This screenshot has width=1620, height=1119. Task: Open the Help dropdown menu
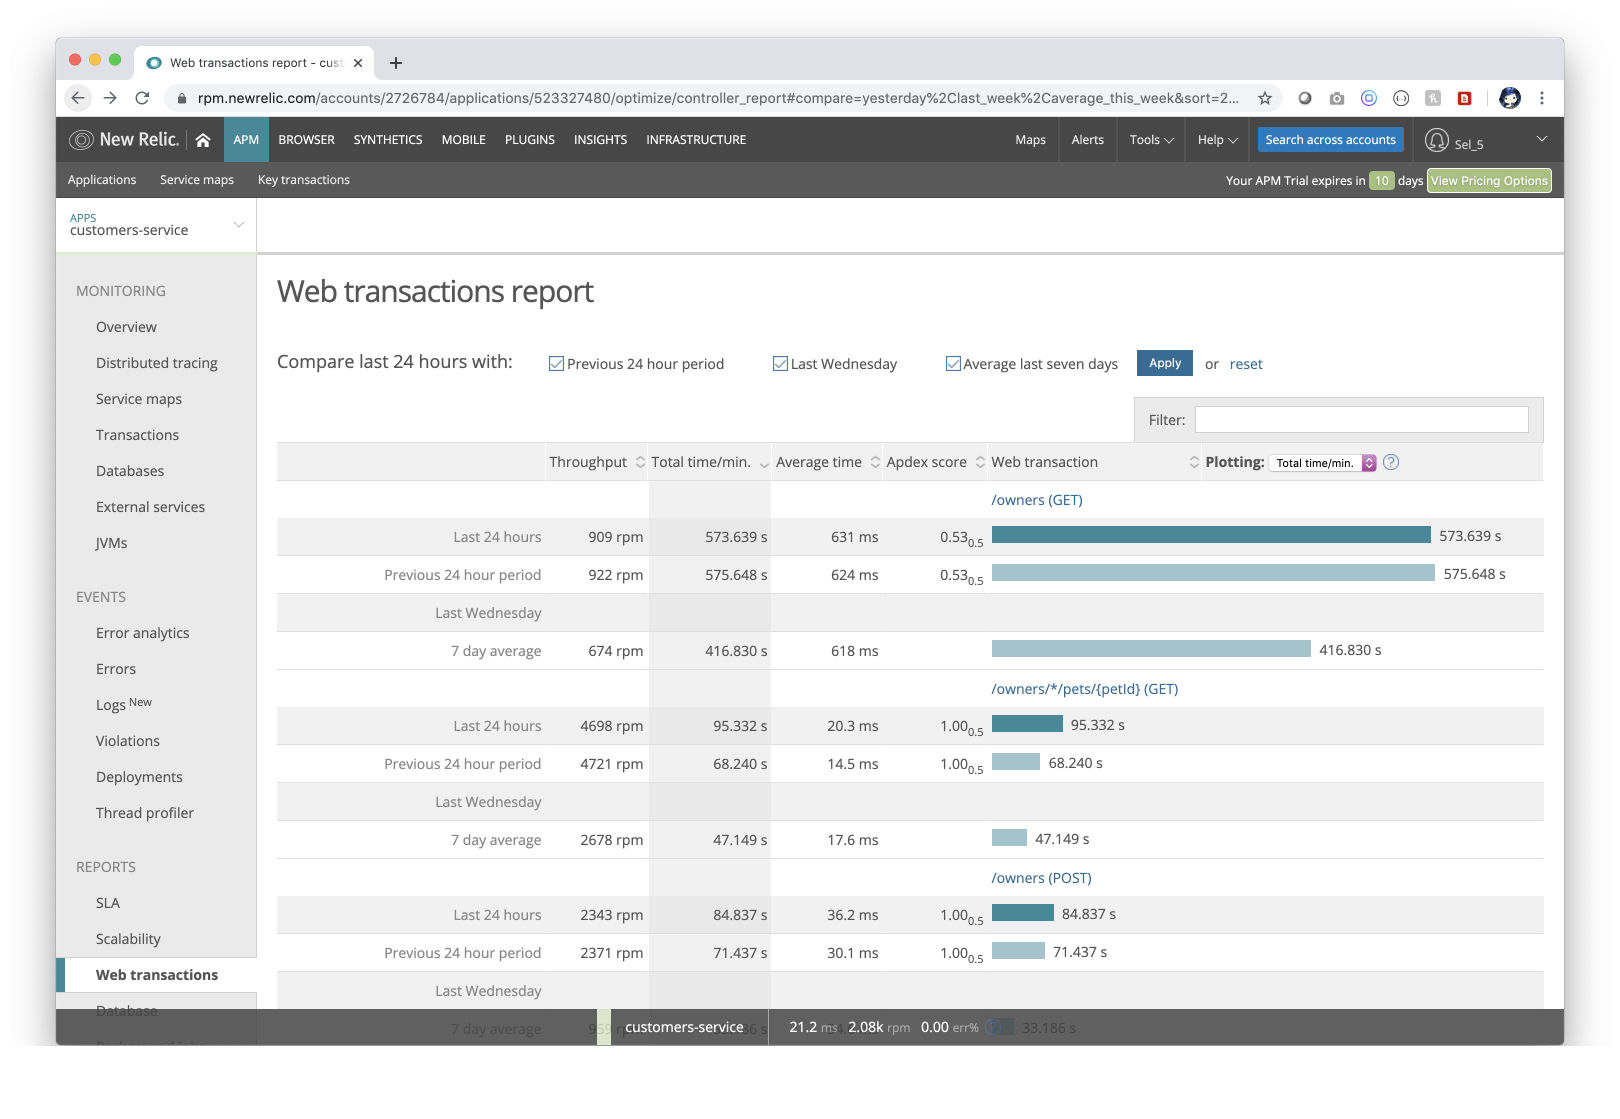[x=1218, y=140]
